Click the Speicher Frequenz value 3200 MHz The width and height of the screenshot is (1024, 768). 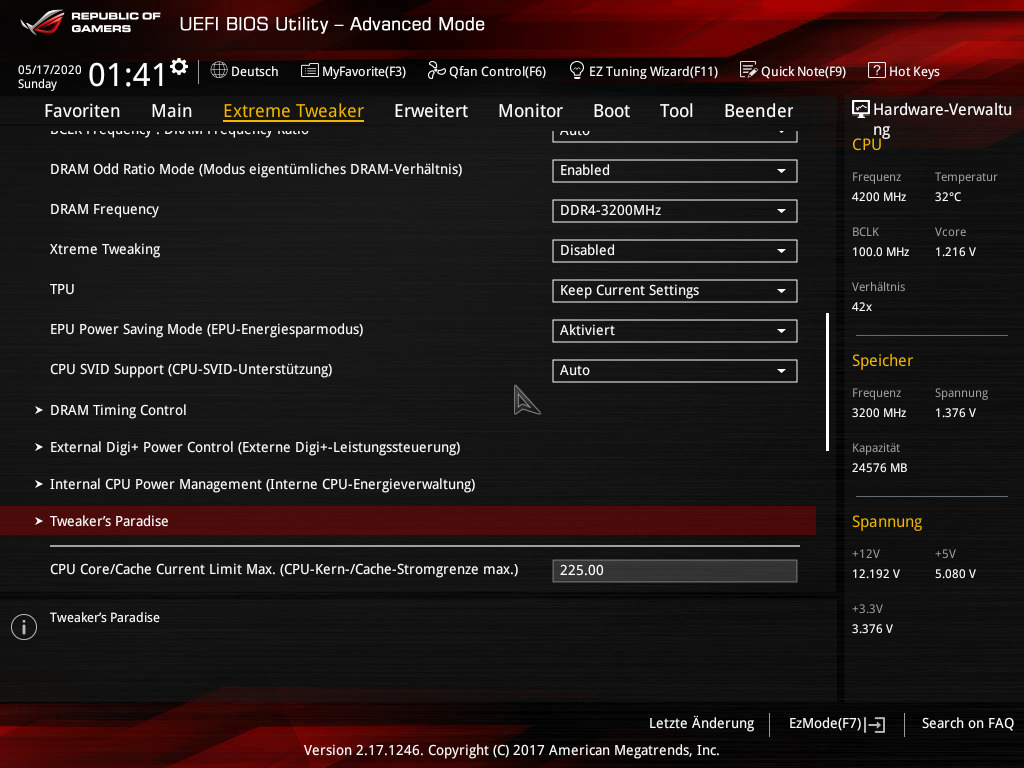(x=879, y=413)
